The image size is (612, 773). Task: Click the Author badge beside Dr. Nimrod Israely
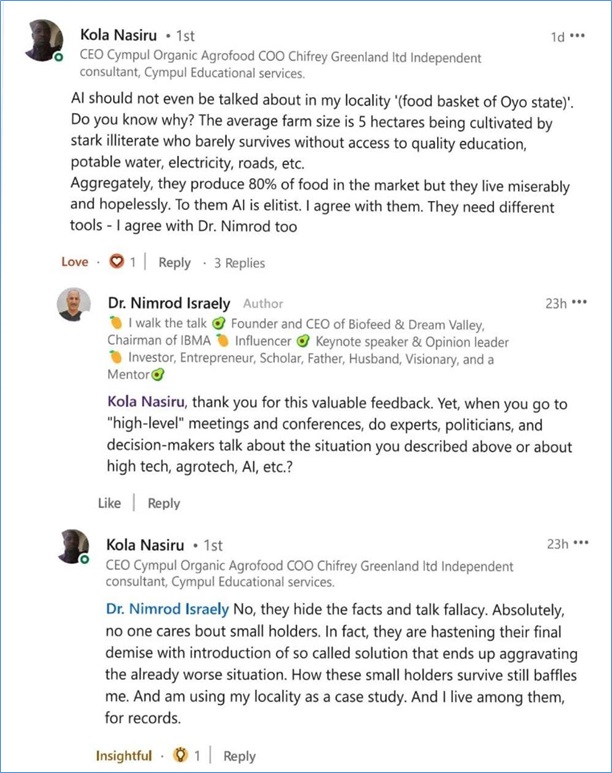pyautogui.click(x=262, y=303)
